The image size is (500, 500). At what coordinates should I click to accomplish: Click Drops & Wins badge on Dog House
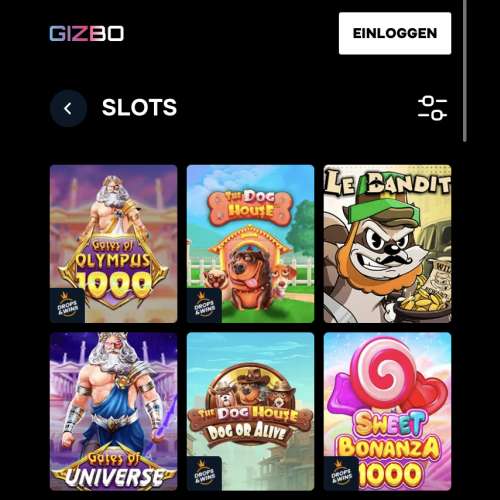click(x=204, y=305)
